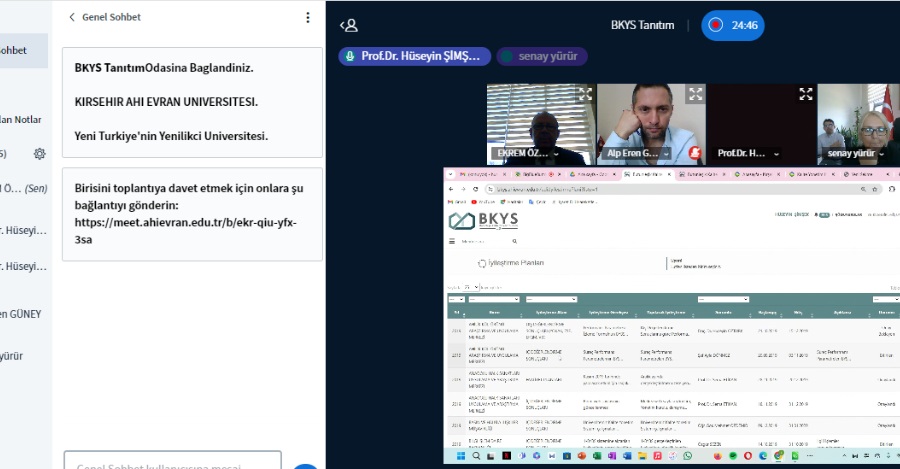The width and height of the screenshot is (900, 469).
Task: Make EKREM ÖZ webcam fullscreen
Action: 585,94
